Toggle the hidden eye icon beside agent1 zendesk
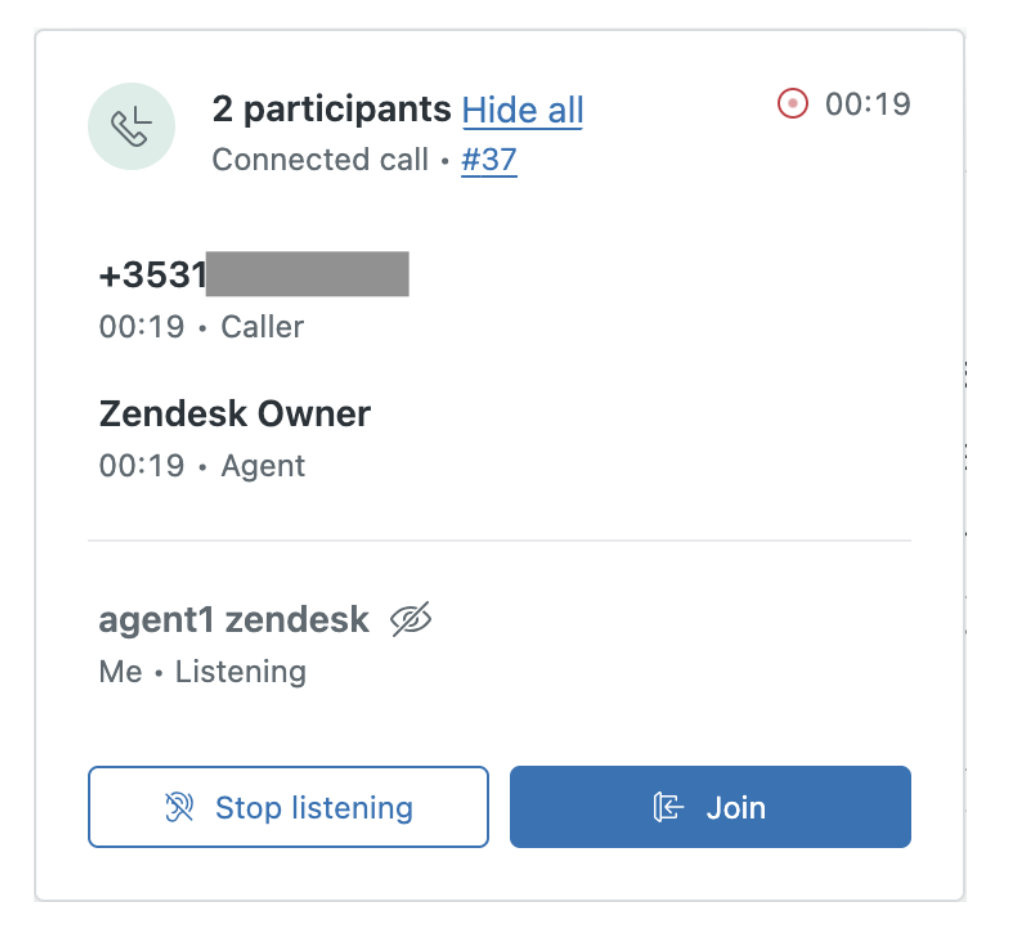Viewport: 1020px width, 928px height. [x=410, y=619]
